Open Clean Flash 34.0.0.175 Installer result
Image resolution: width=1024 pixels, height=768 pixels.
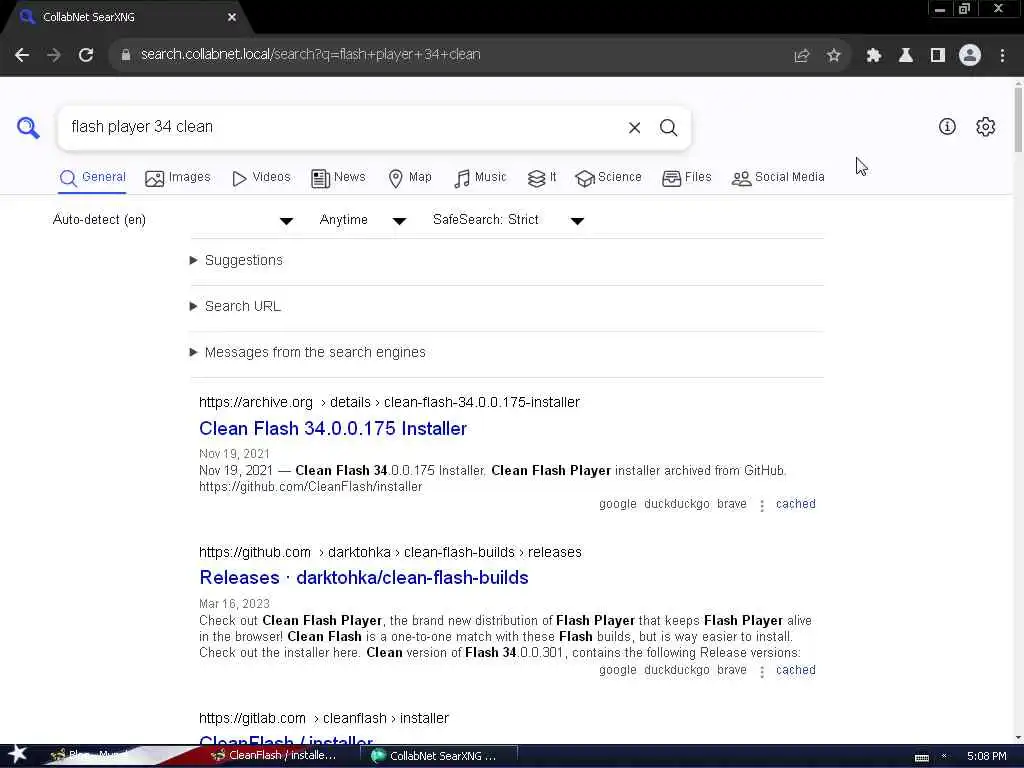[x=333, y=428]
